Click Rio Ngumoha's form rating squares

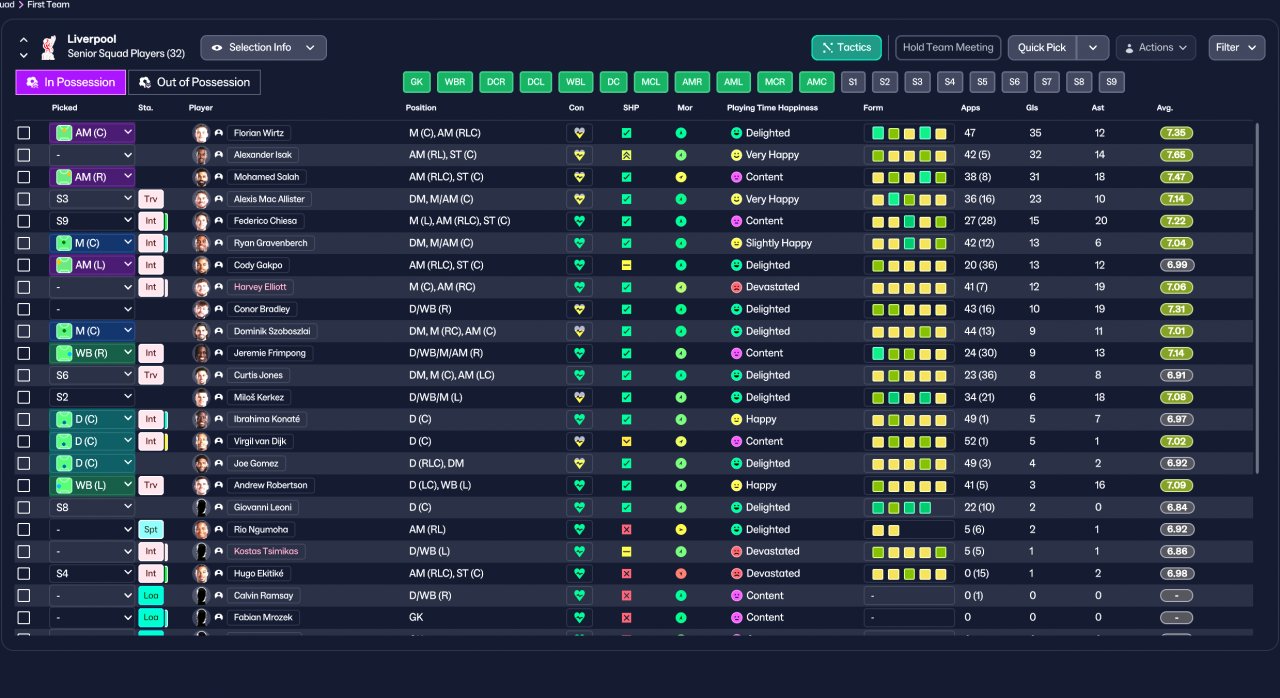click(909, 529)
